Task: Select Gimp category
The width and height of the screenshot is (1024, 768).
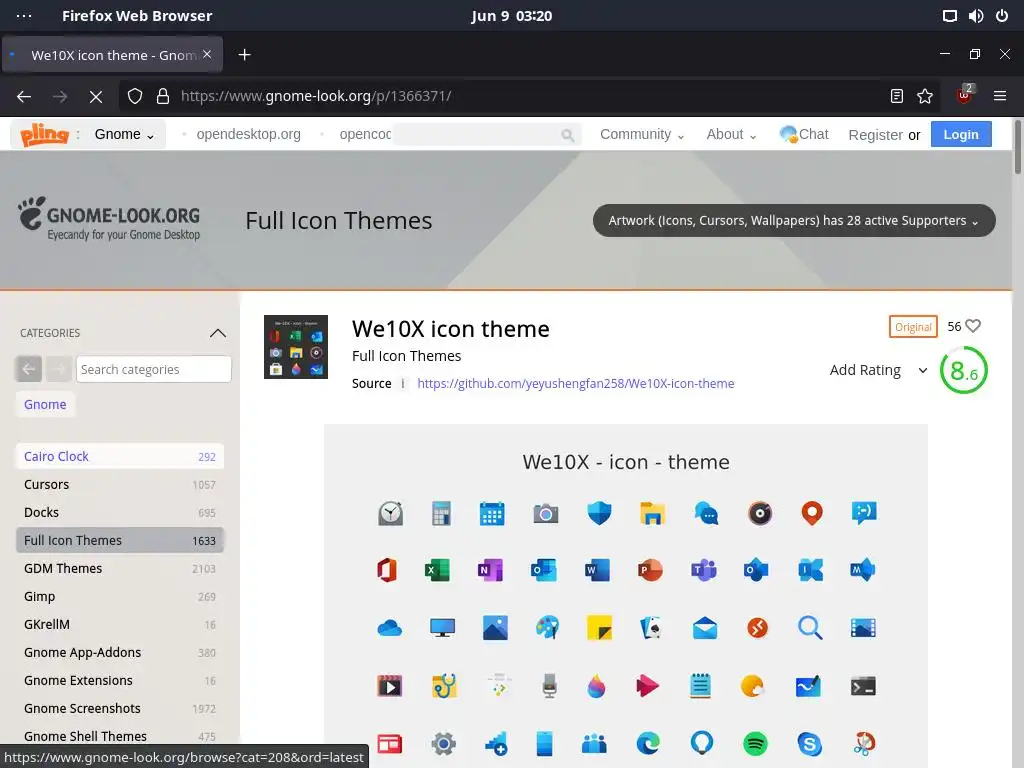Action: [120, 597]
